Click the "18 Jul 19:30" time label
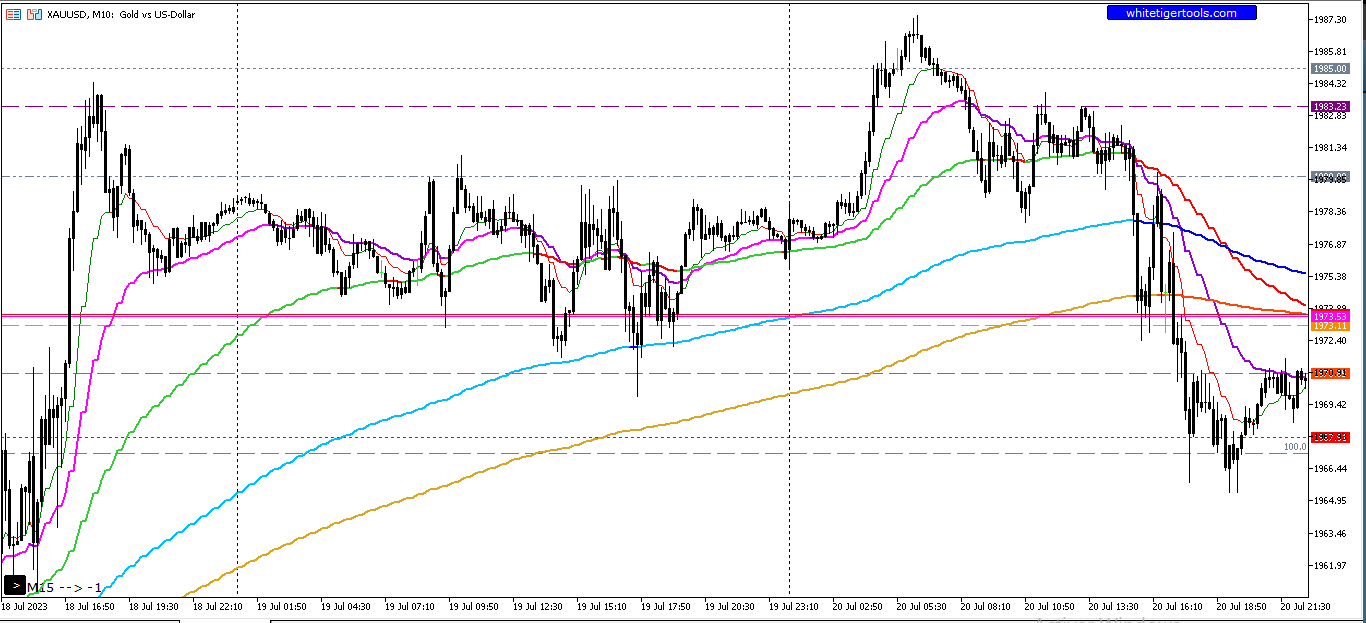This screenshot has height=623, width=1366. [154, 606]
